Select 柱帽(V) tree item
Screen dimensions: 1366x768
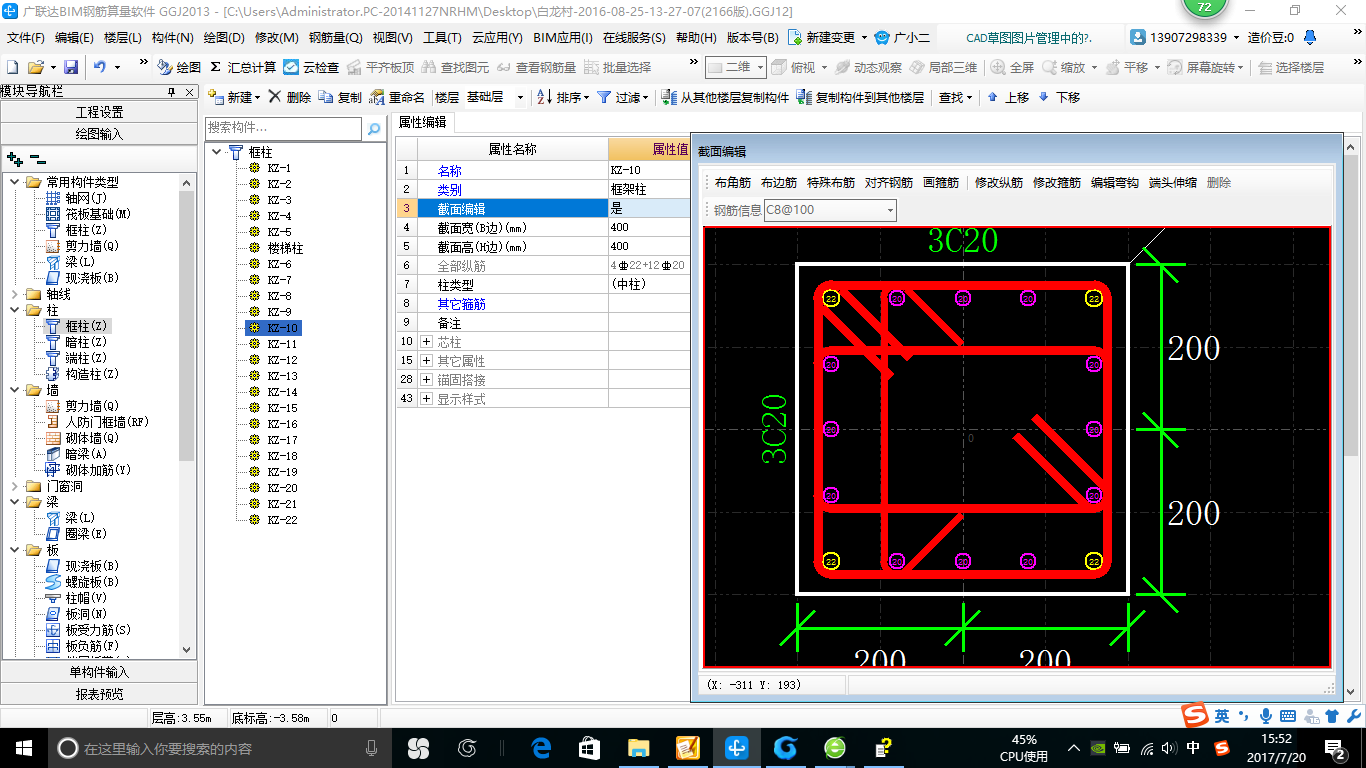(x=78, y=598)
